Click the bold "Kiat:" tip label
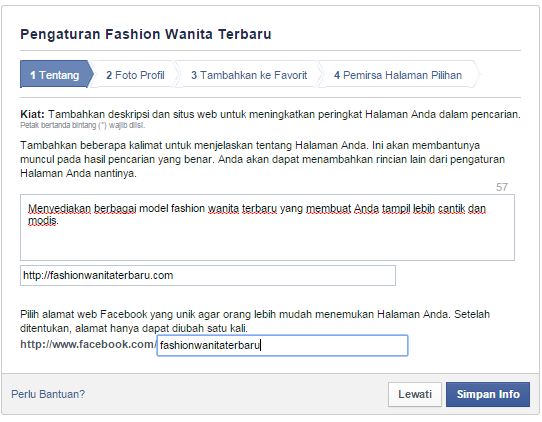The height and width of the screenshot is (422, 542). (x=32, y=114)
